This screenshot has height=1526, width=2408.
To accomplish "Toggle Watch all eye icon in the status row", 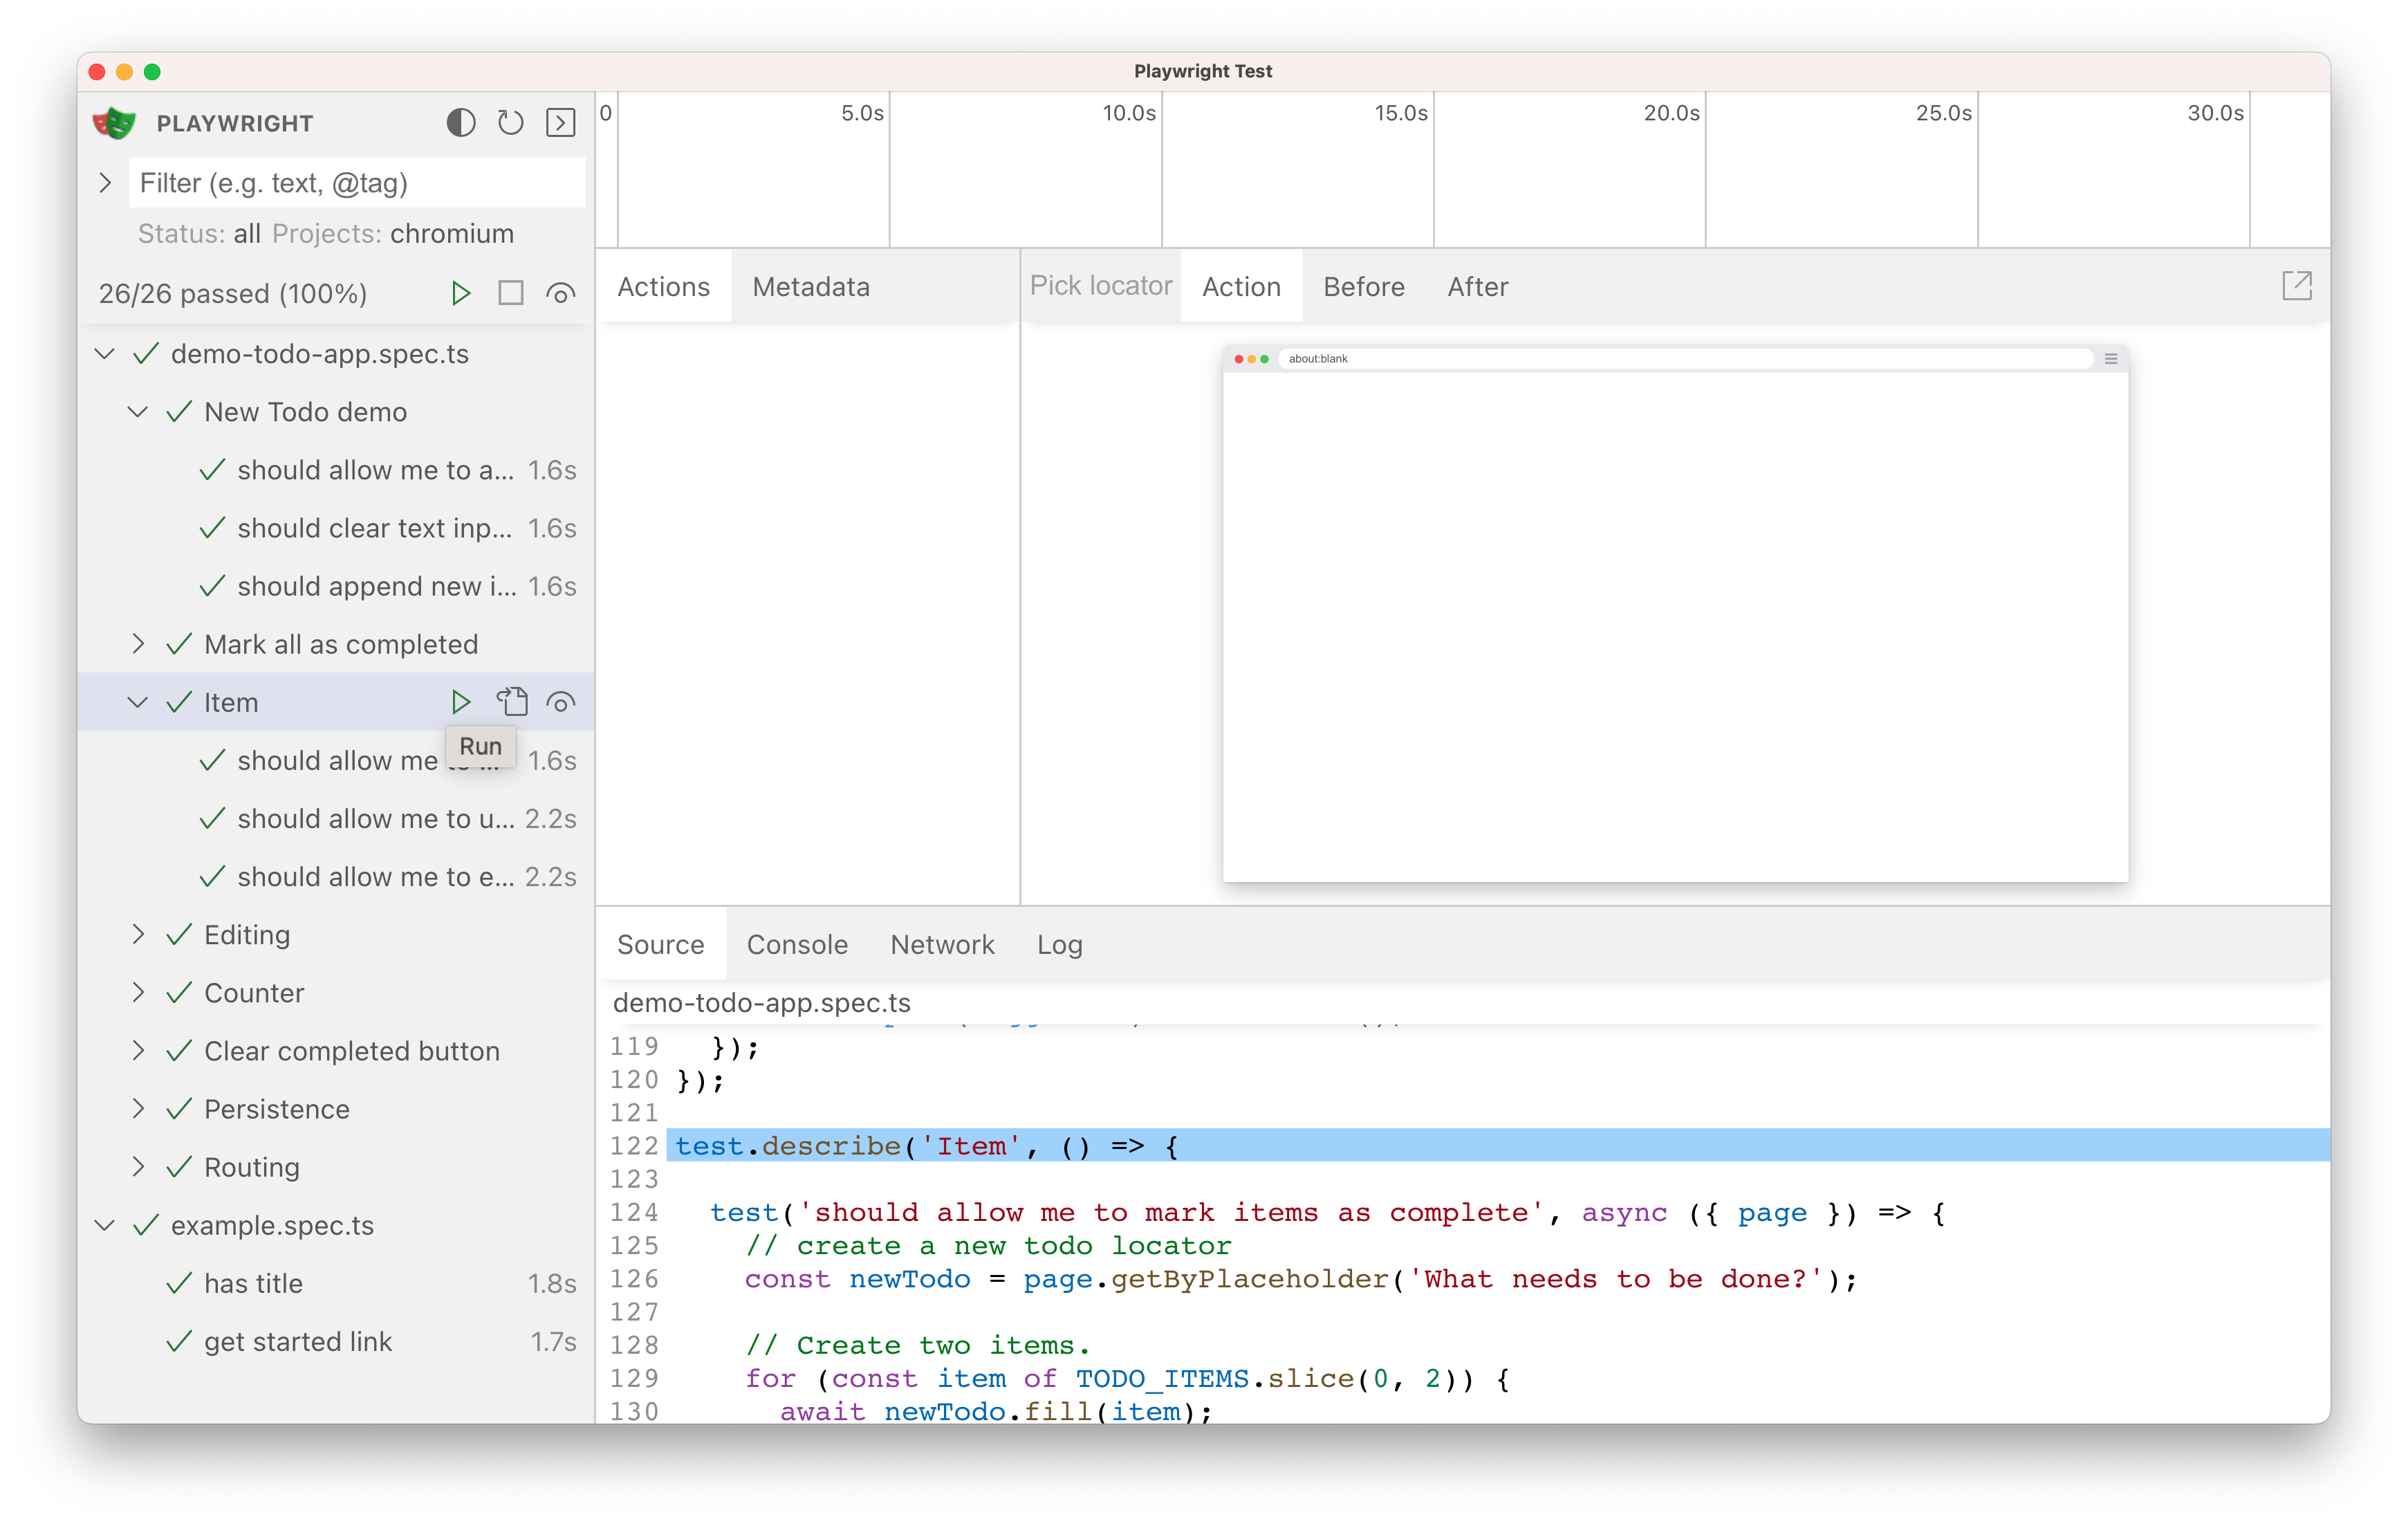I will 561,293.
